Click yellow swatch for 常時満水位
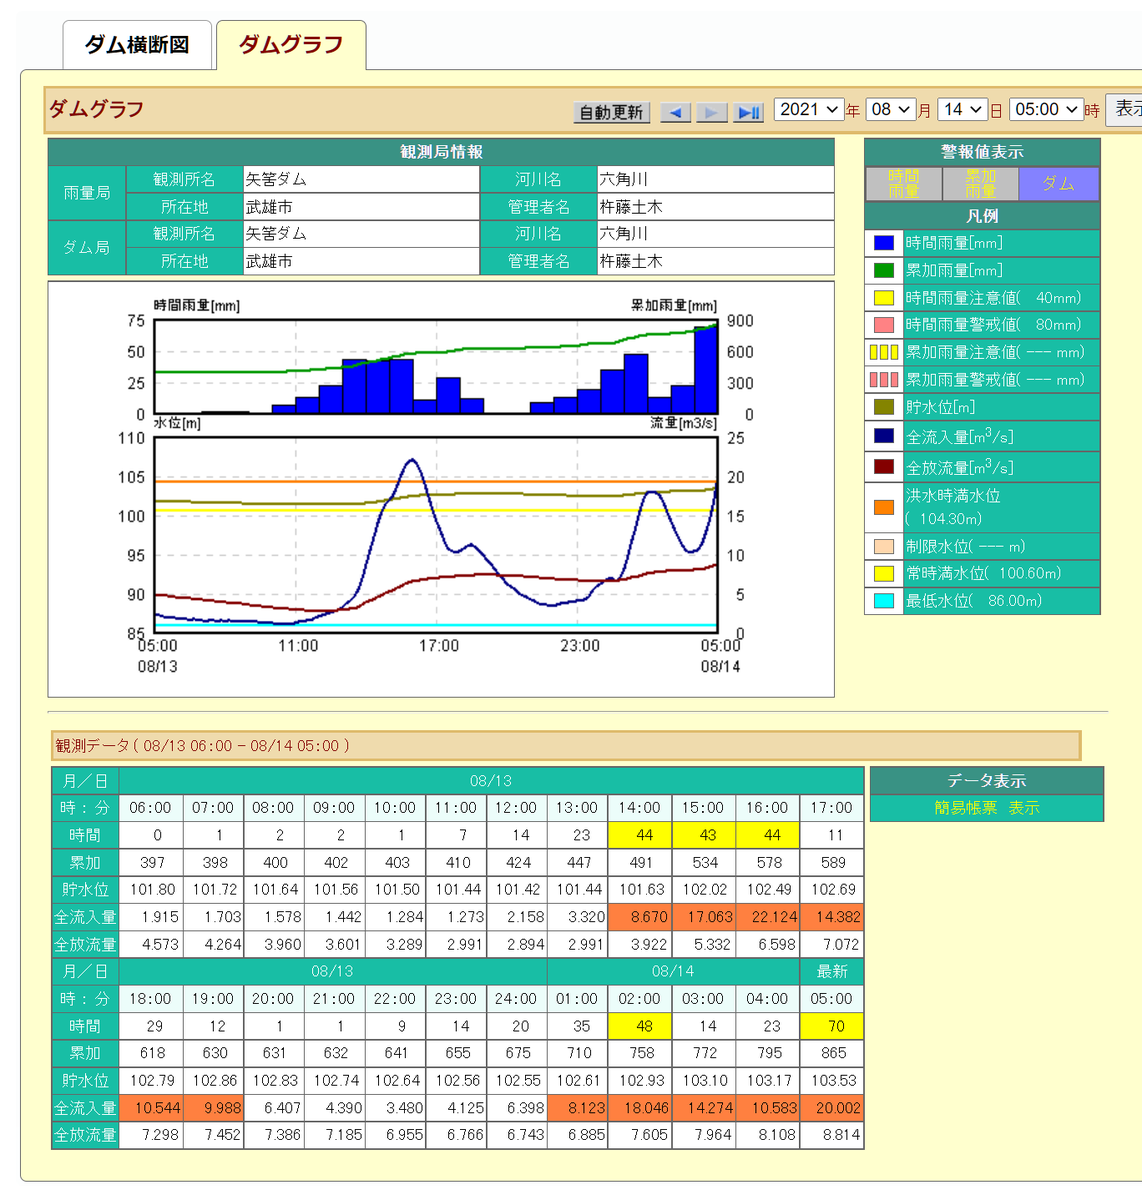Viewport: 1142px width, 1200px height. coord(884,574)
